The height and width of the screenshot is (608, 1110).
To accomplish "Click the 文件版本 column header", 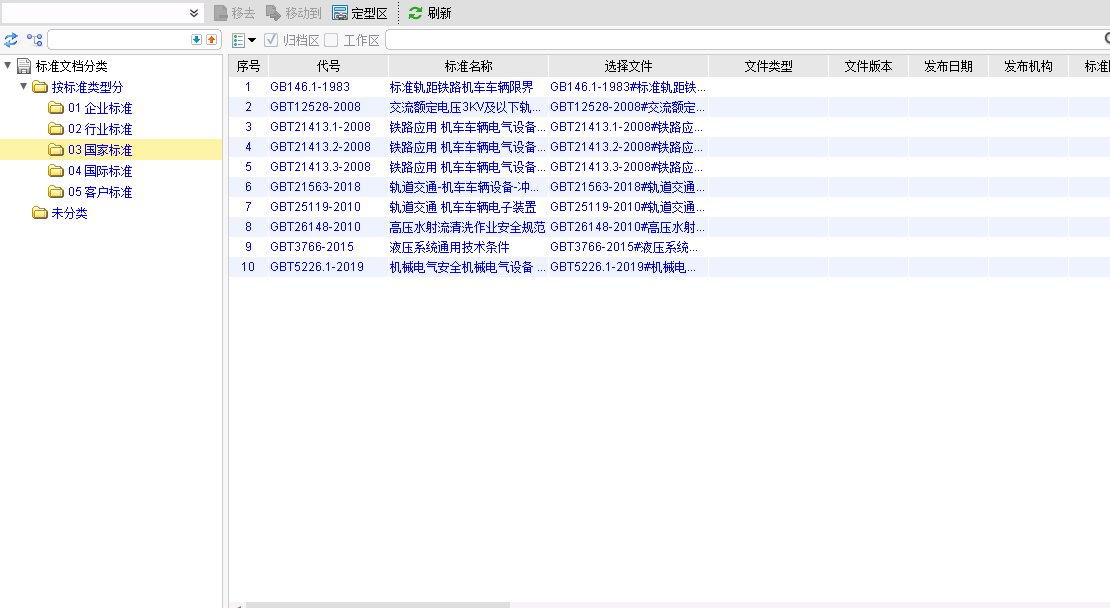I will [868, 66].
